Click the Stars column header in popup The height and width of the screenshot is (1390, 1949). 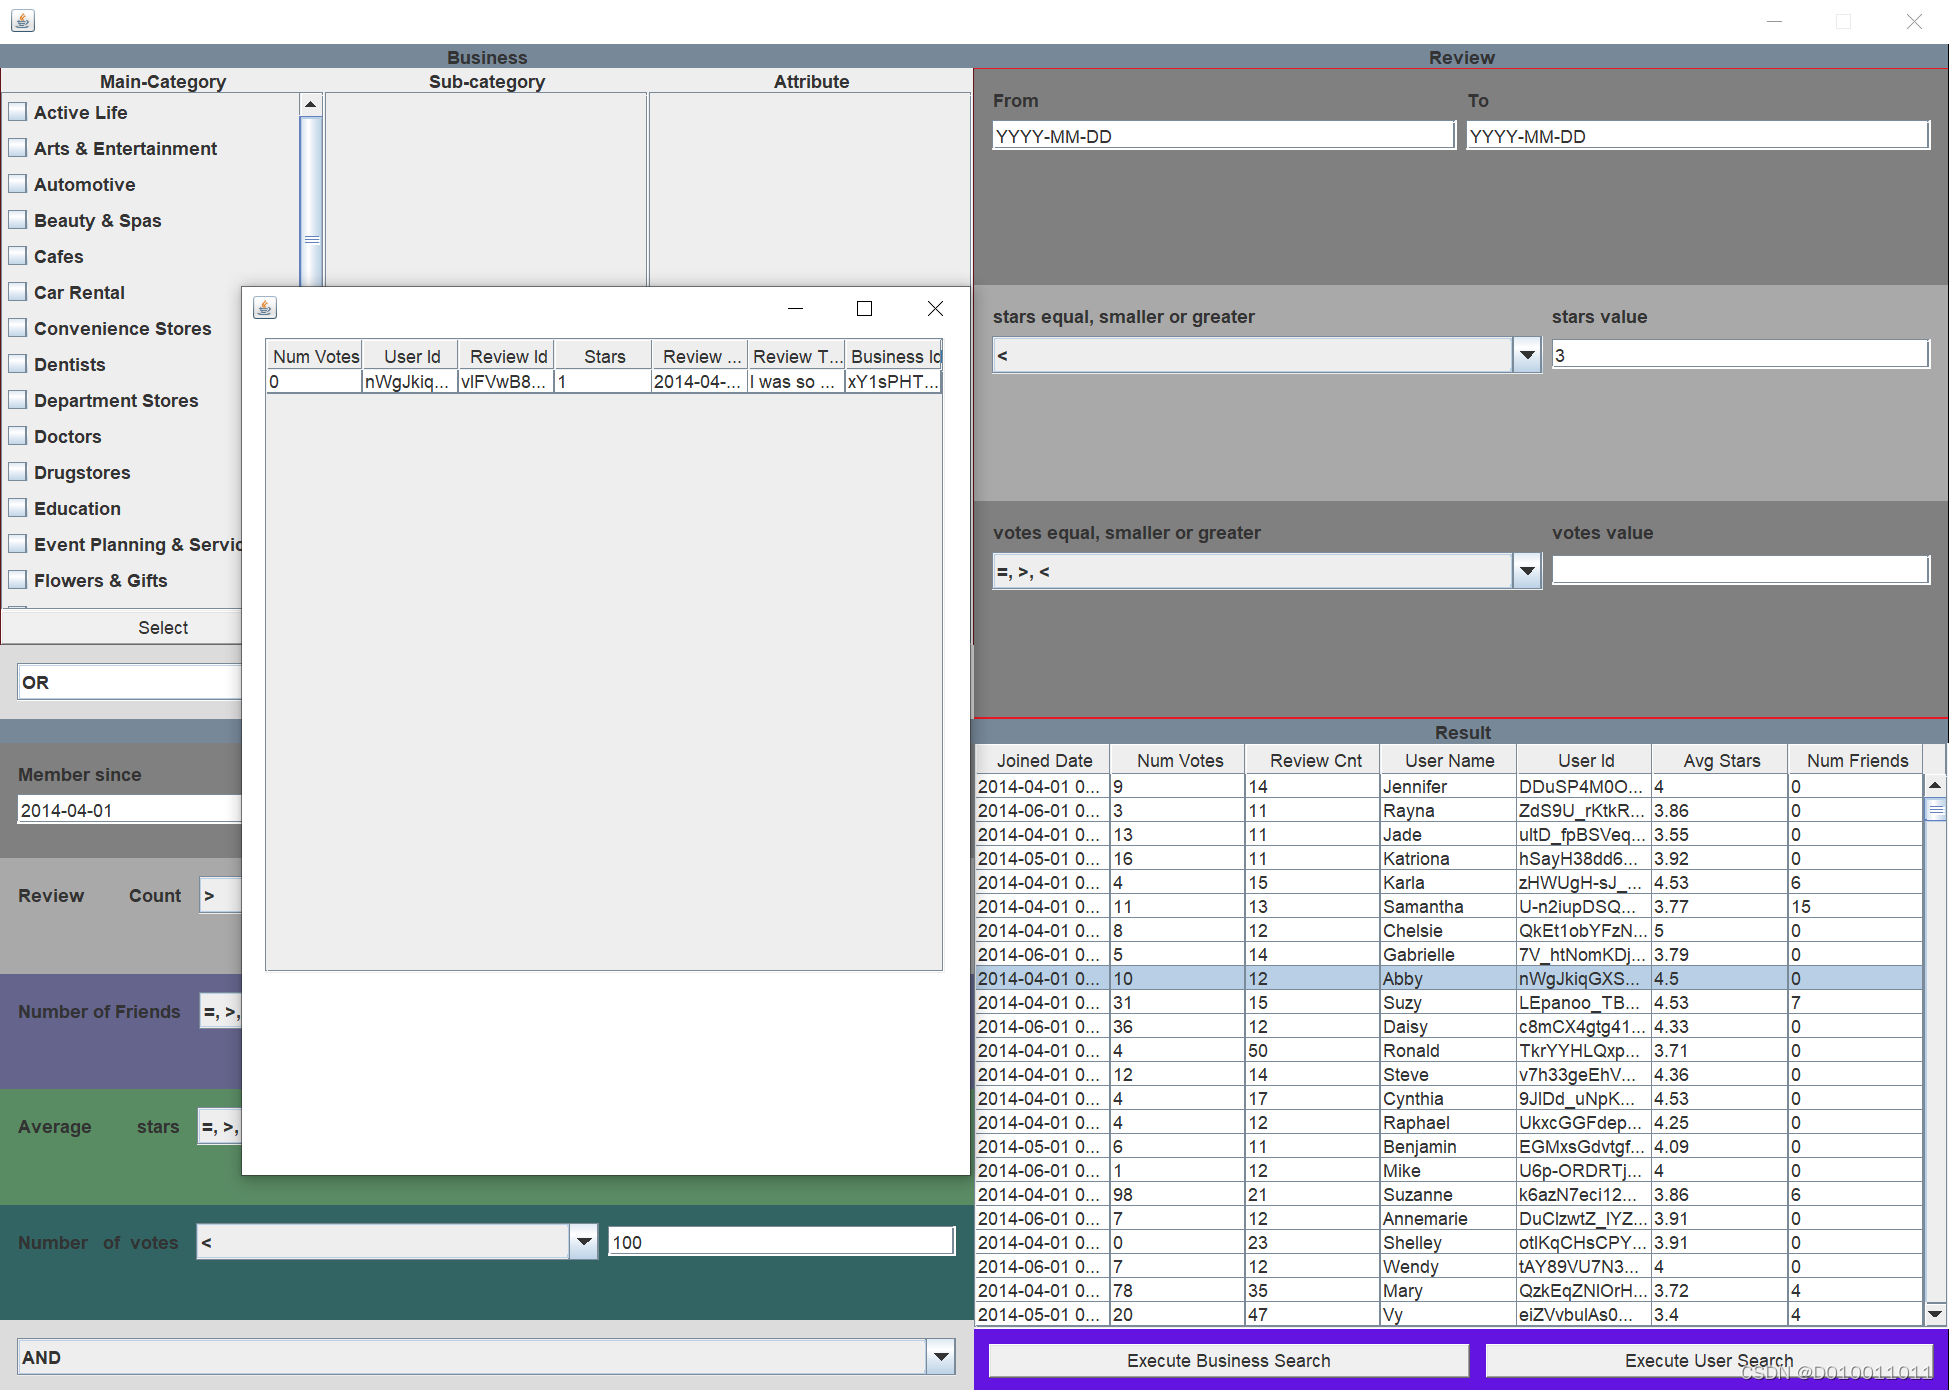[x=604, y=356]
